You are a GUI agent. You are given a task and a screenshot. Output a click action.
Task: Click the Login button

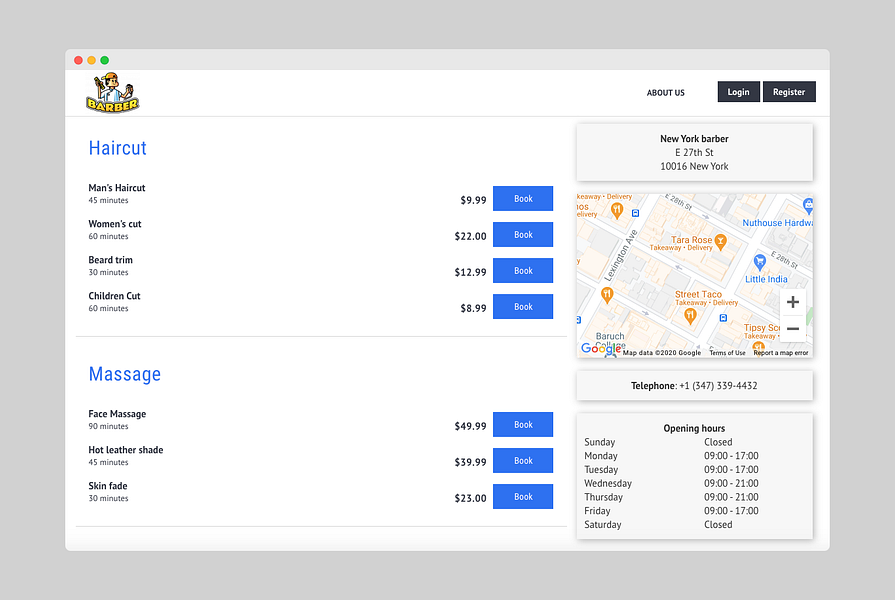[x=738, y=92]
